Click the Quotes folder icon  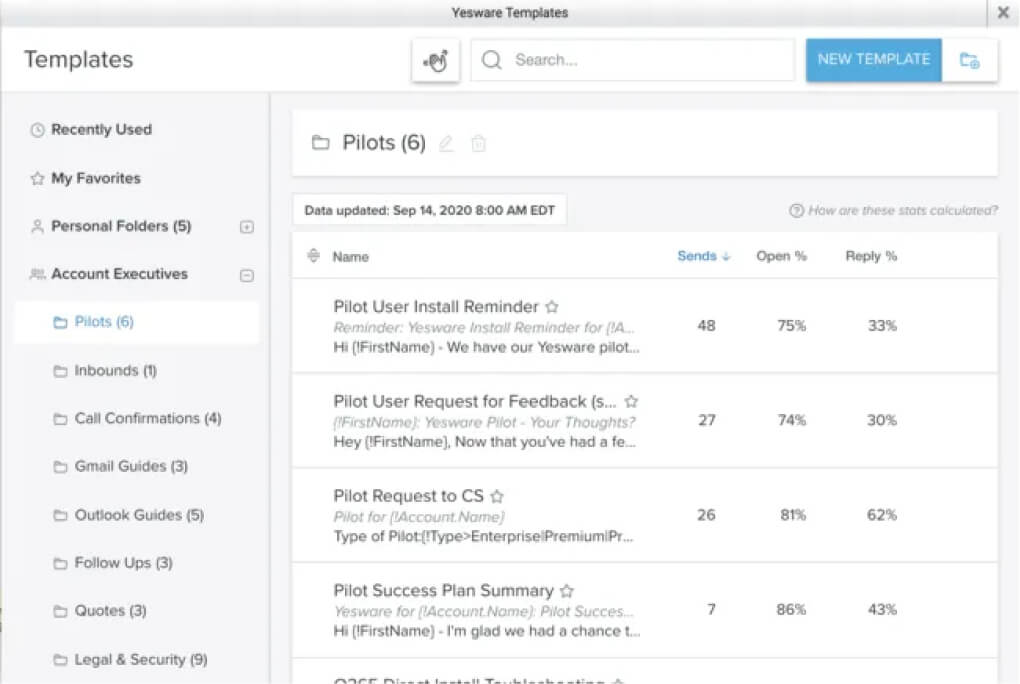[60, 611]
